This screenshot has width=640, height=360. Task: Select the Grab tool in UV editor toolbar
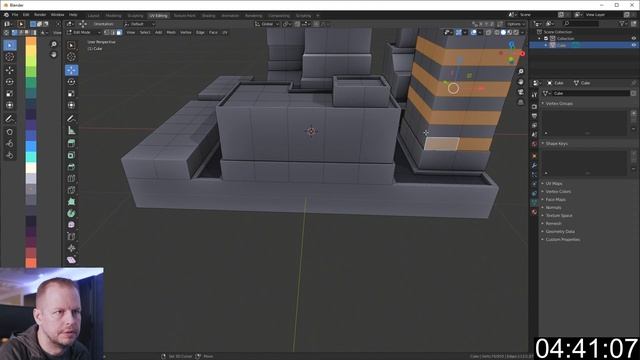(x=10, y=132)
